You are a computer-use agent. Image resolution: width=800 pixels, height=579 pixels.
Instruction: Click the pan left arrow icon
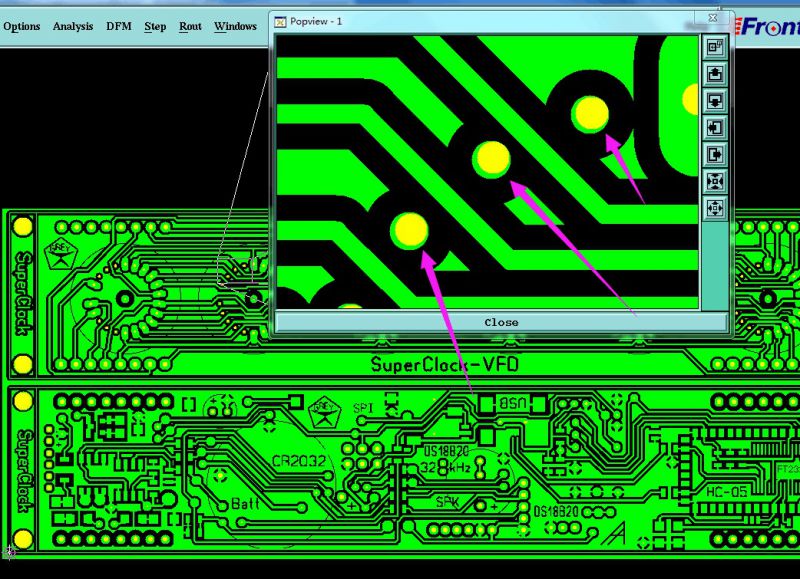tap(715, 127)
